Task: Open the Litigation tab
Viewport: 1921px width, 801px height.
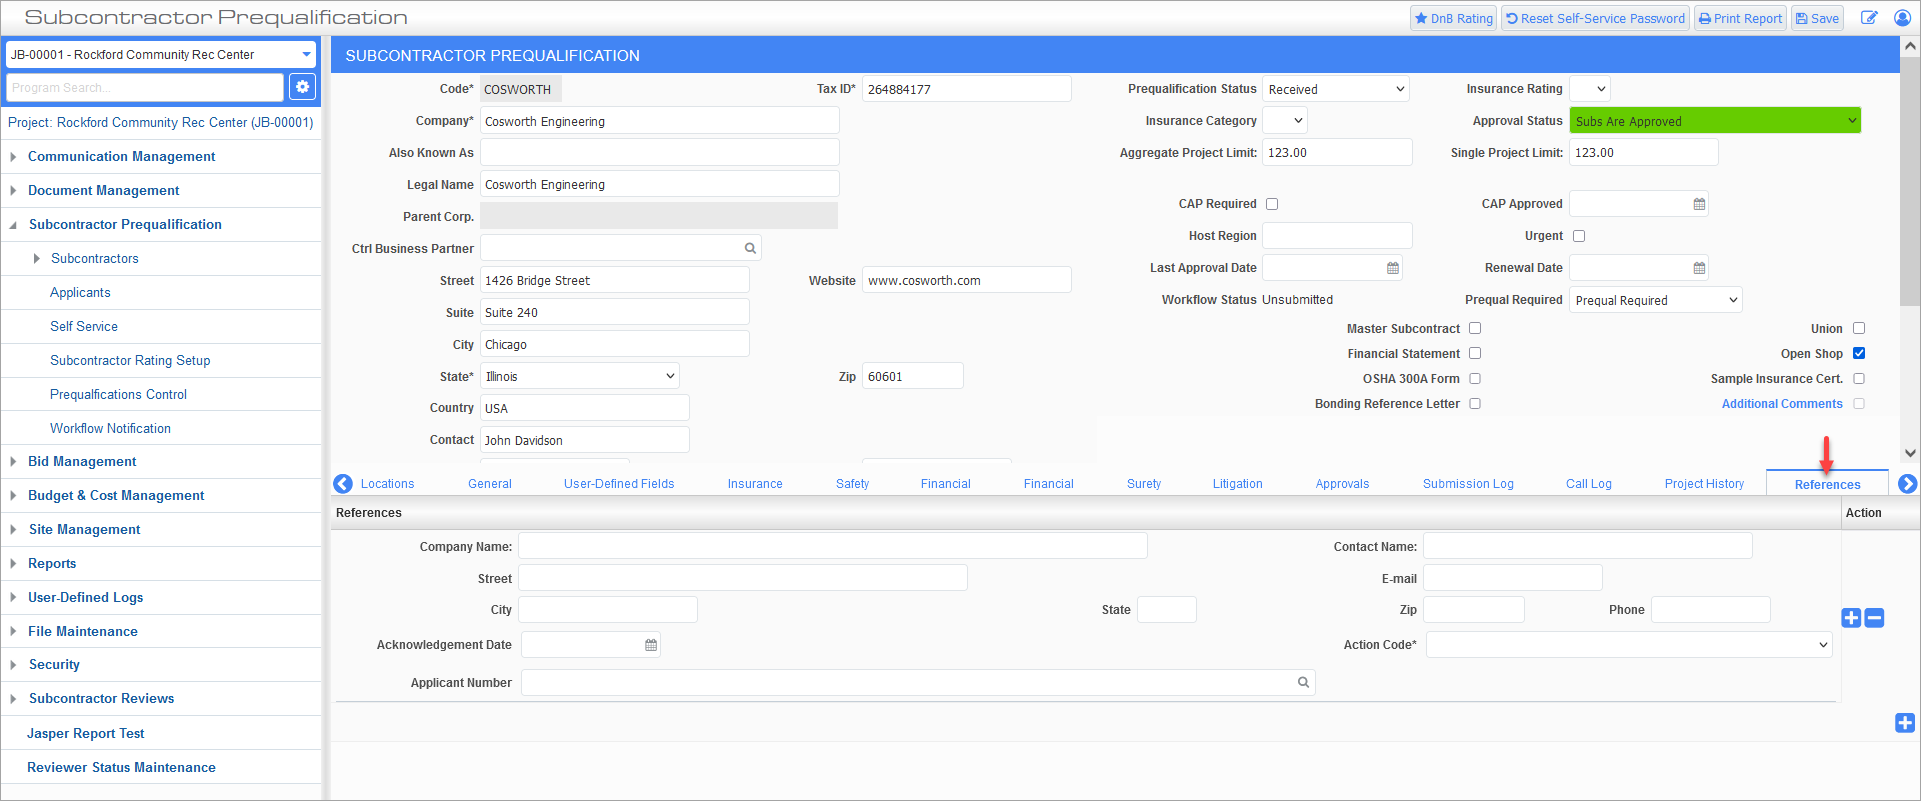Action: (x=1237, y=484)
